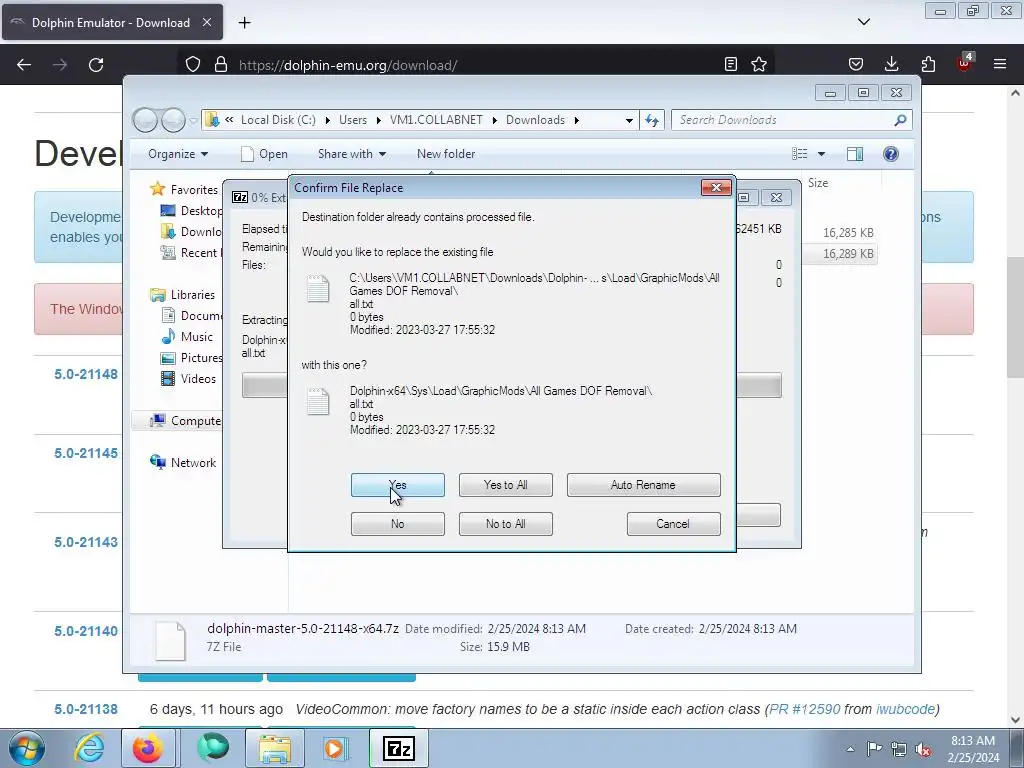This screenshot has height=768, width=1024.
Task: Click the Auto Rename button
Action: click(x=643, y=485)
